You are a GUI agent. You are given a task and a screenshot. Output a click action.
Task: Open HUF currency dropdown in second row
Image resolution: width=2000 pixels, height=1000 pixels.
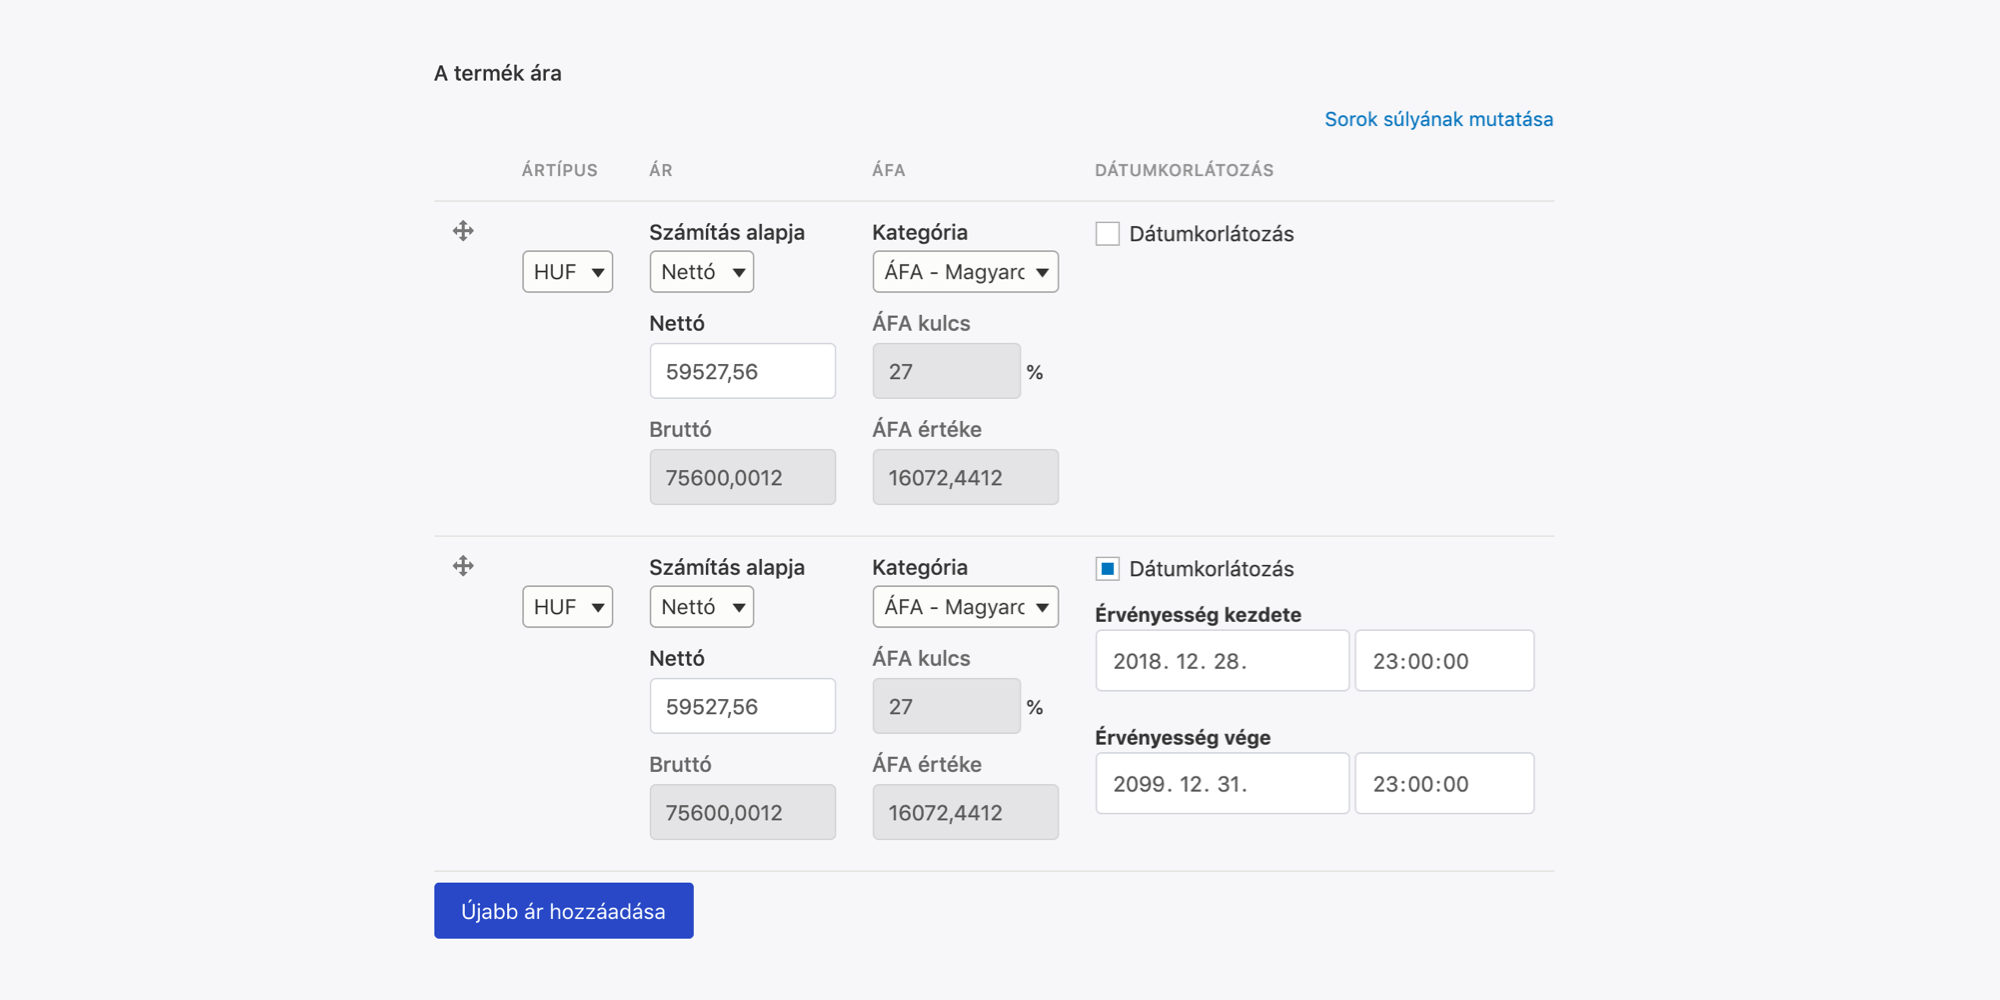click(567, 607)
